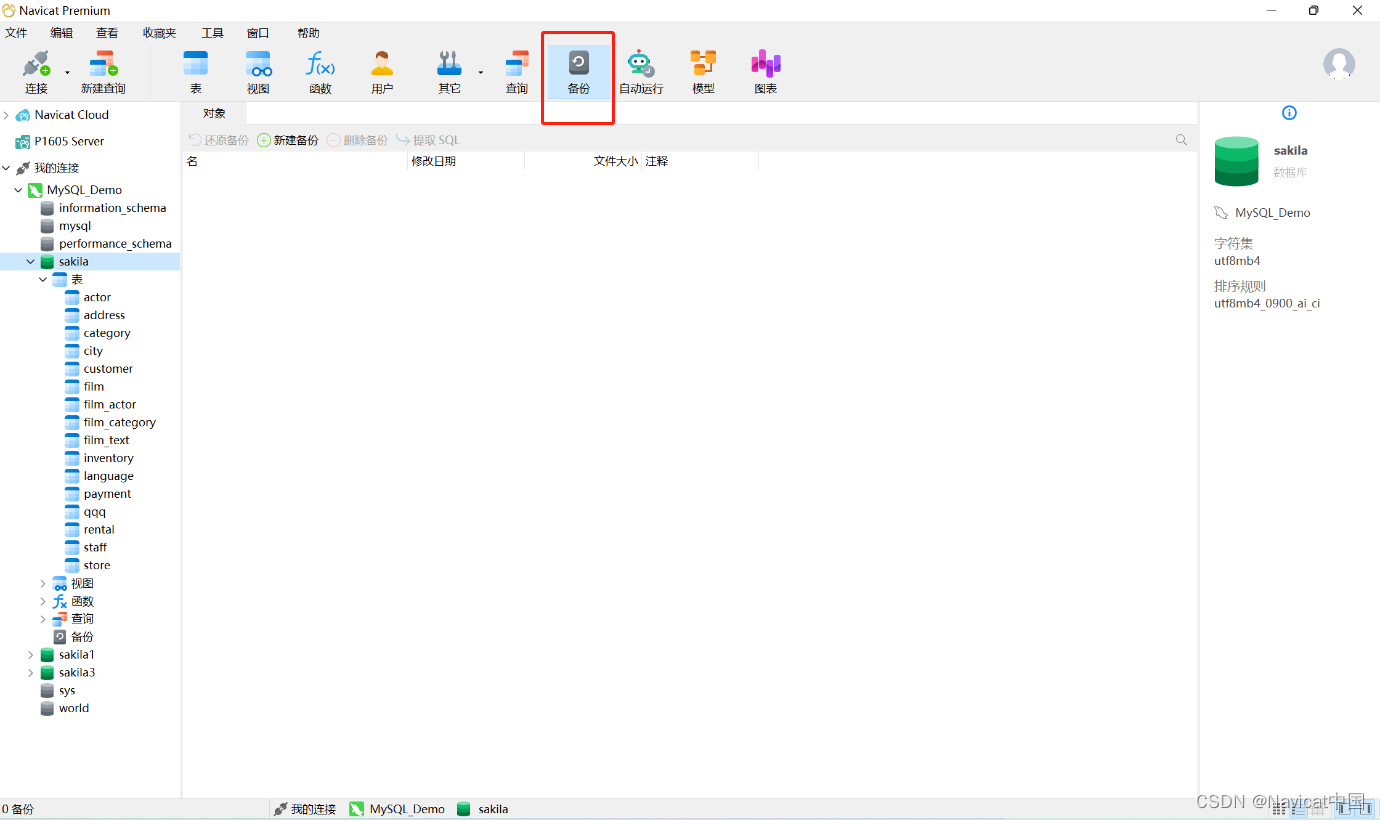Open the 工具 menu
1380x820 pixels.
point(213,33)
